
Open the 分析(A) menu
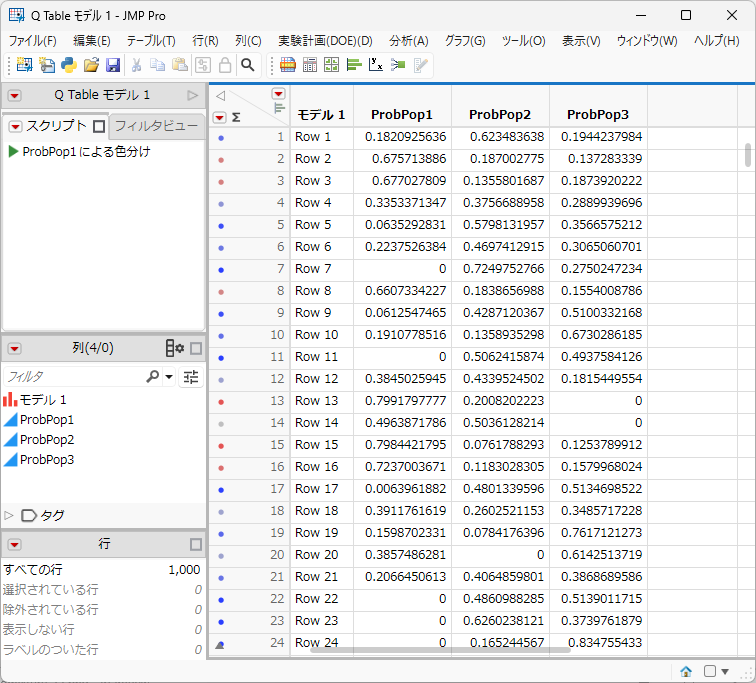click(409, 41)
